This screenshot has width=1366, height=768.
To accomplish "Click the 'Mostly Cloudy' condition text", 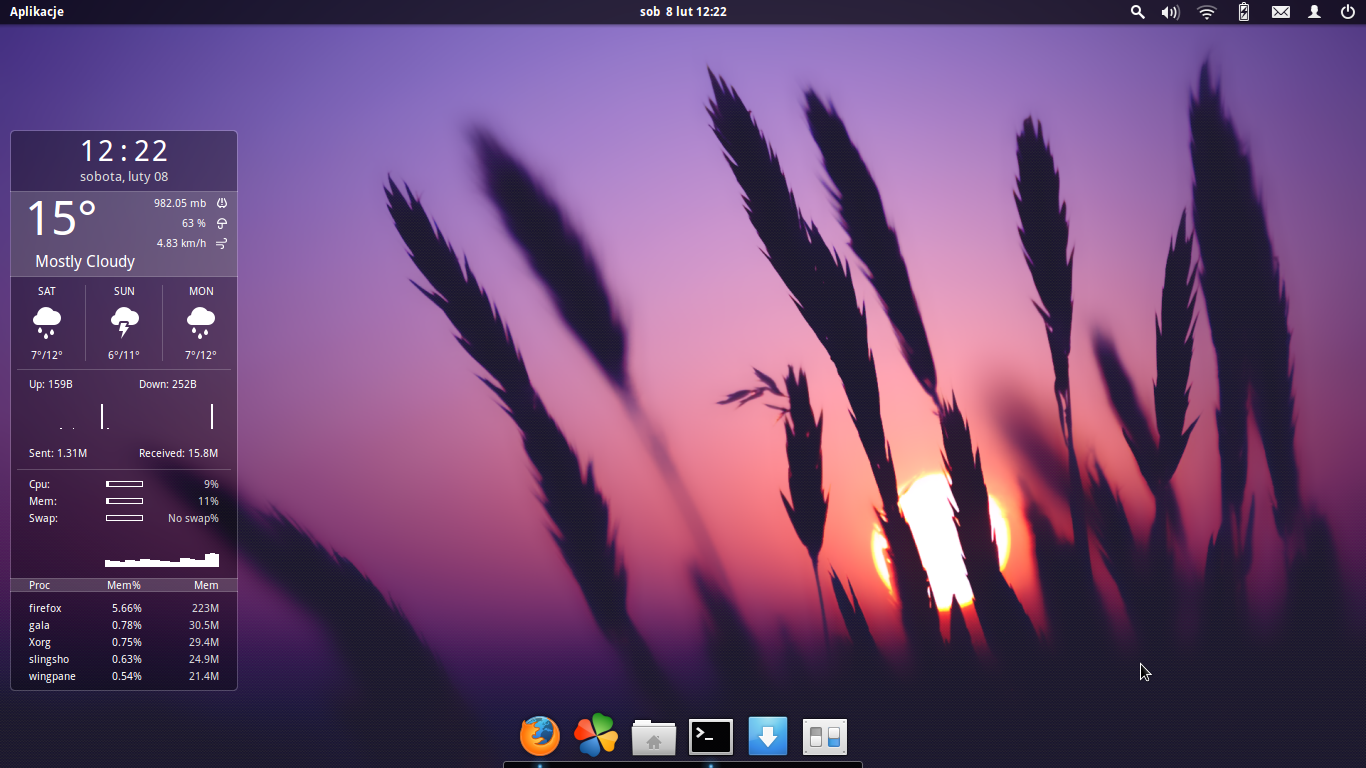I will (85, 261).
